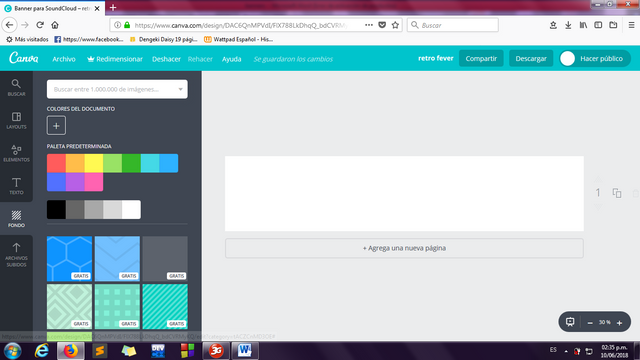Bookmark this page with star icon

click(395, 25)
